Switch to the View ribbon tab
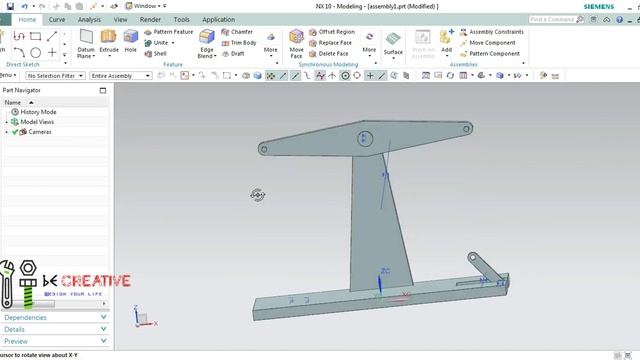This screenshot has height=360, width=640. click(120, 20)
